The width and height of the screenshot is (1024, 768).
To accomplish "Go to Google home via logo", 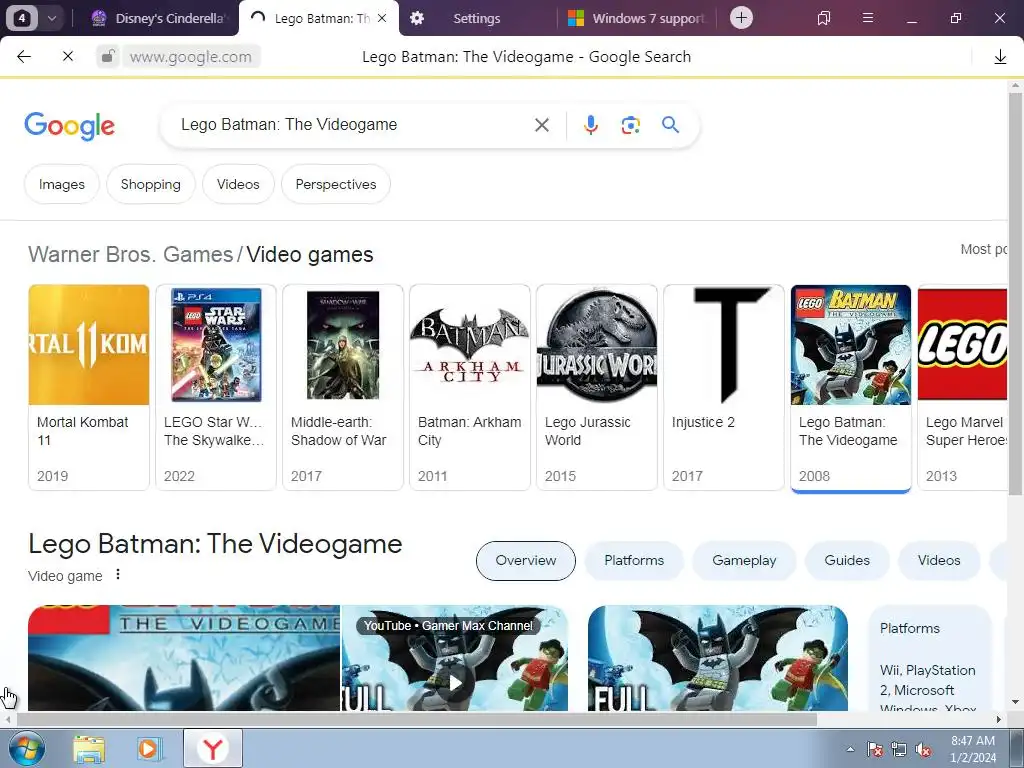I will (x=70, y=125).
